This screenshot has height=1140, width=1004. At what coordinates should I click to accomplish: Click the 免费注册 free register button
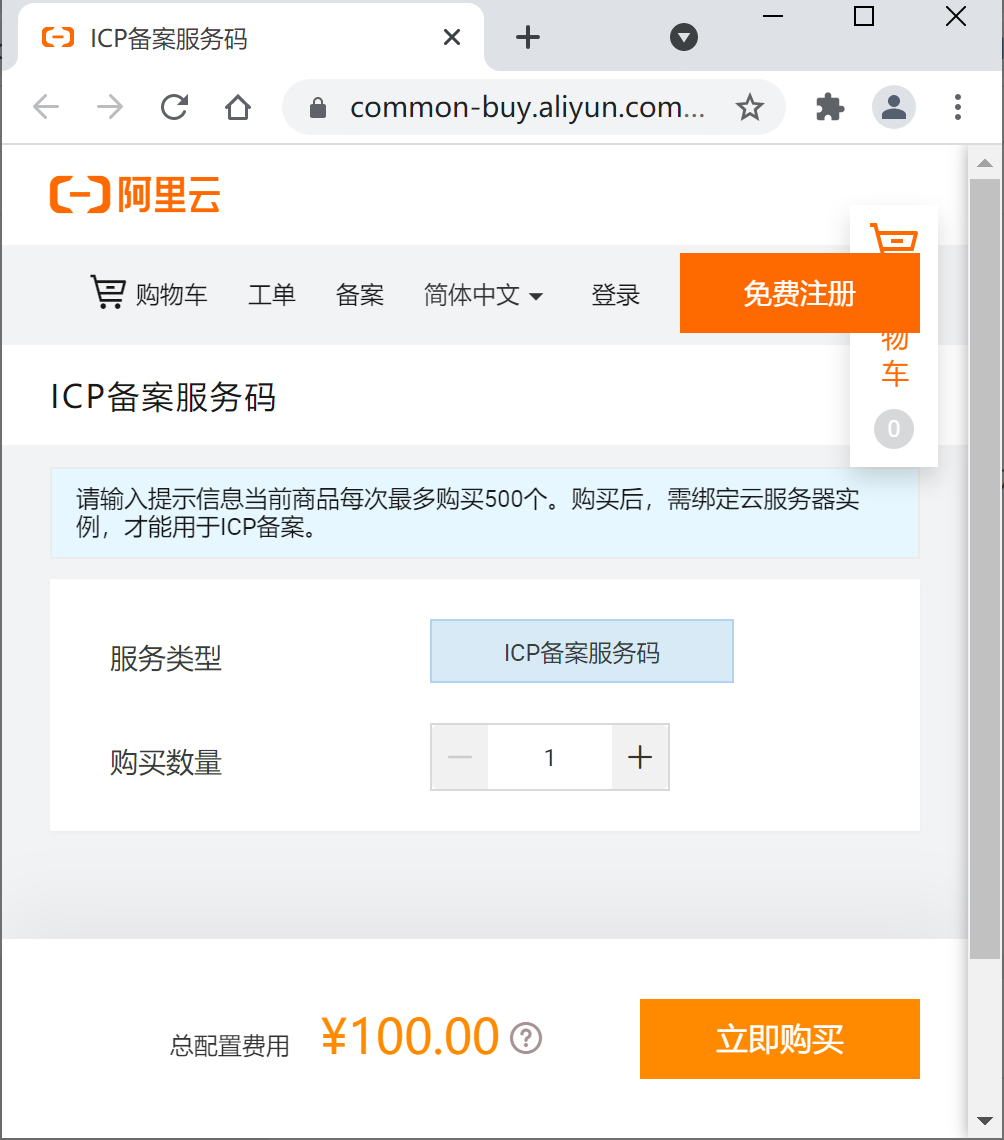800,293
